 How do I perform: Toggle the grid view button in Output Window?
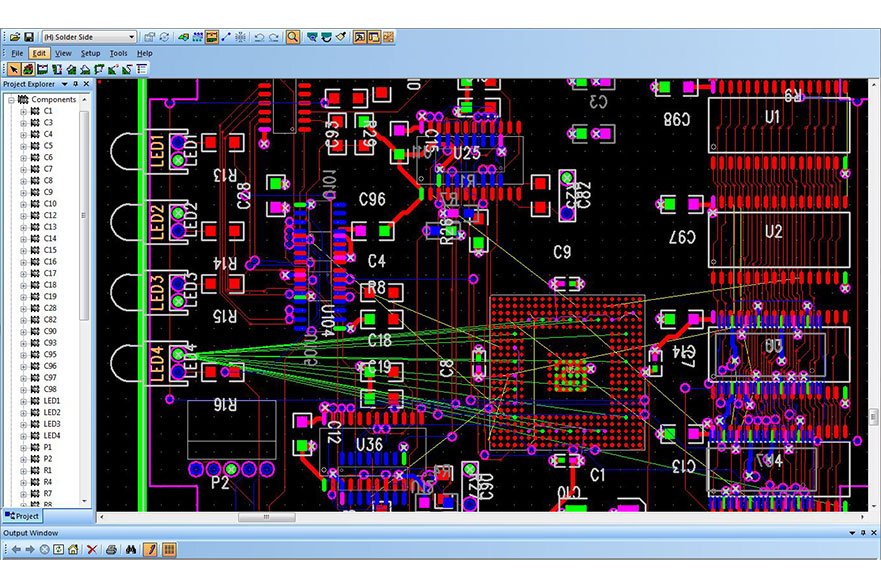tap(169, 549)
